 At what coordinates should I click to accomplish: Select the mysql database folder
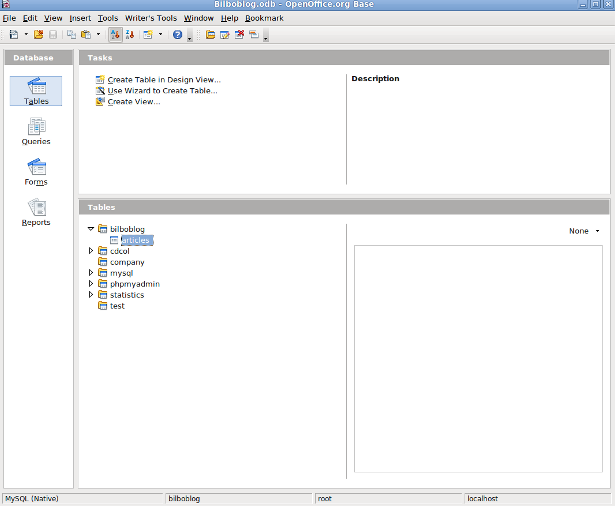(122, 273)
